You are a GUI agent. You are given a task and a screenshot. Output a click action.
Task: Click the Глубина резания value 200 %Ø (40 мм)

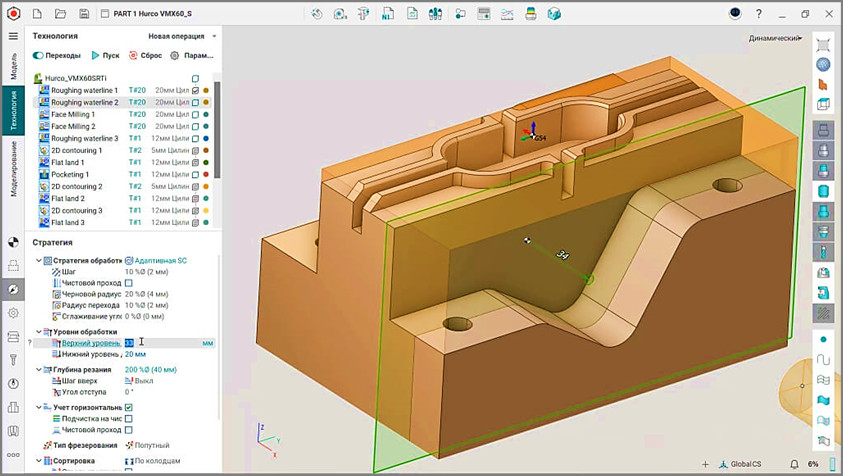[151, 370]
